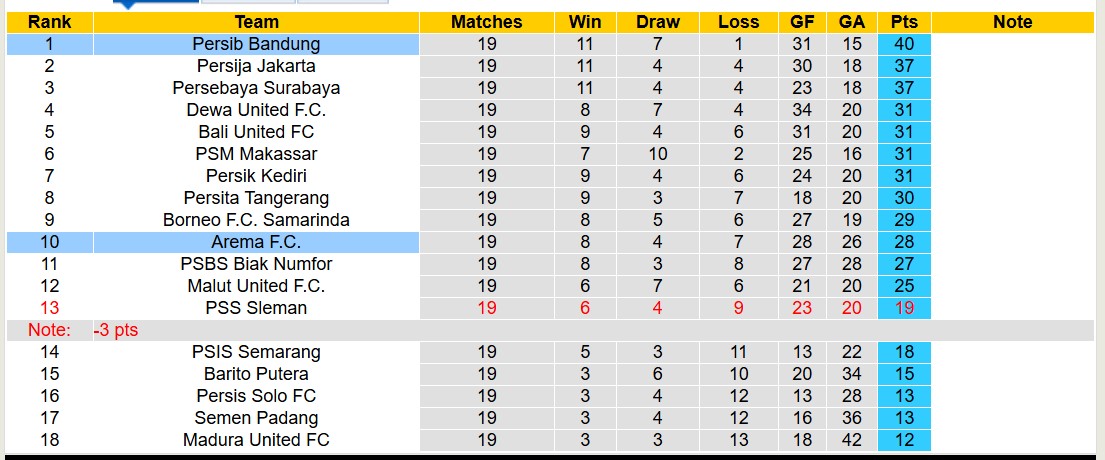Image resolution: width=1105 pixels, height=460 pixels.
Task: Click the Team column header
Action: (256, 22)
